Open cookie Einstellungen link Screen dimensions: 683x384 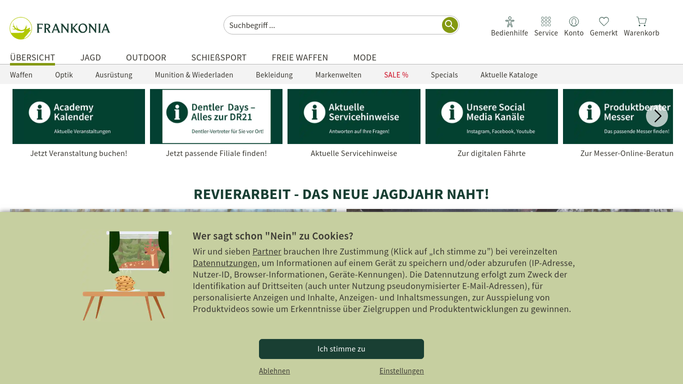(x=401, y=371)
